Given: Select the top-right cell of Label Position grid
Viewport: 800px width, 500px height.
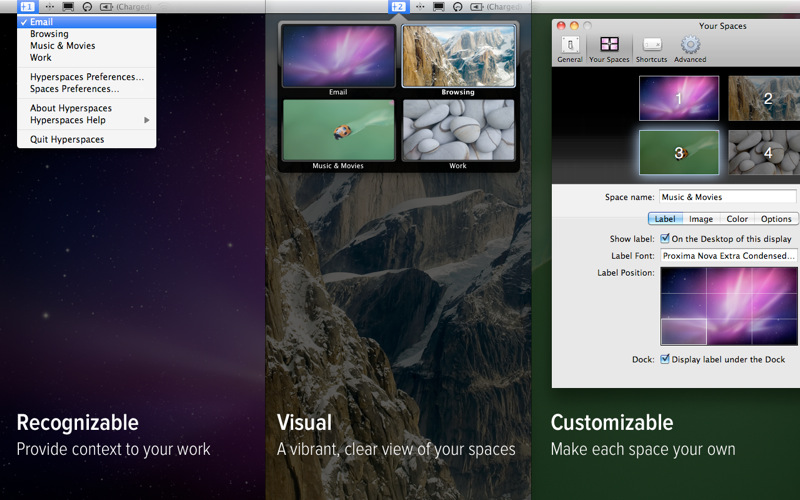Looking at the screenshot, I should (774, 280).
